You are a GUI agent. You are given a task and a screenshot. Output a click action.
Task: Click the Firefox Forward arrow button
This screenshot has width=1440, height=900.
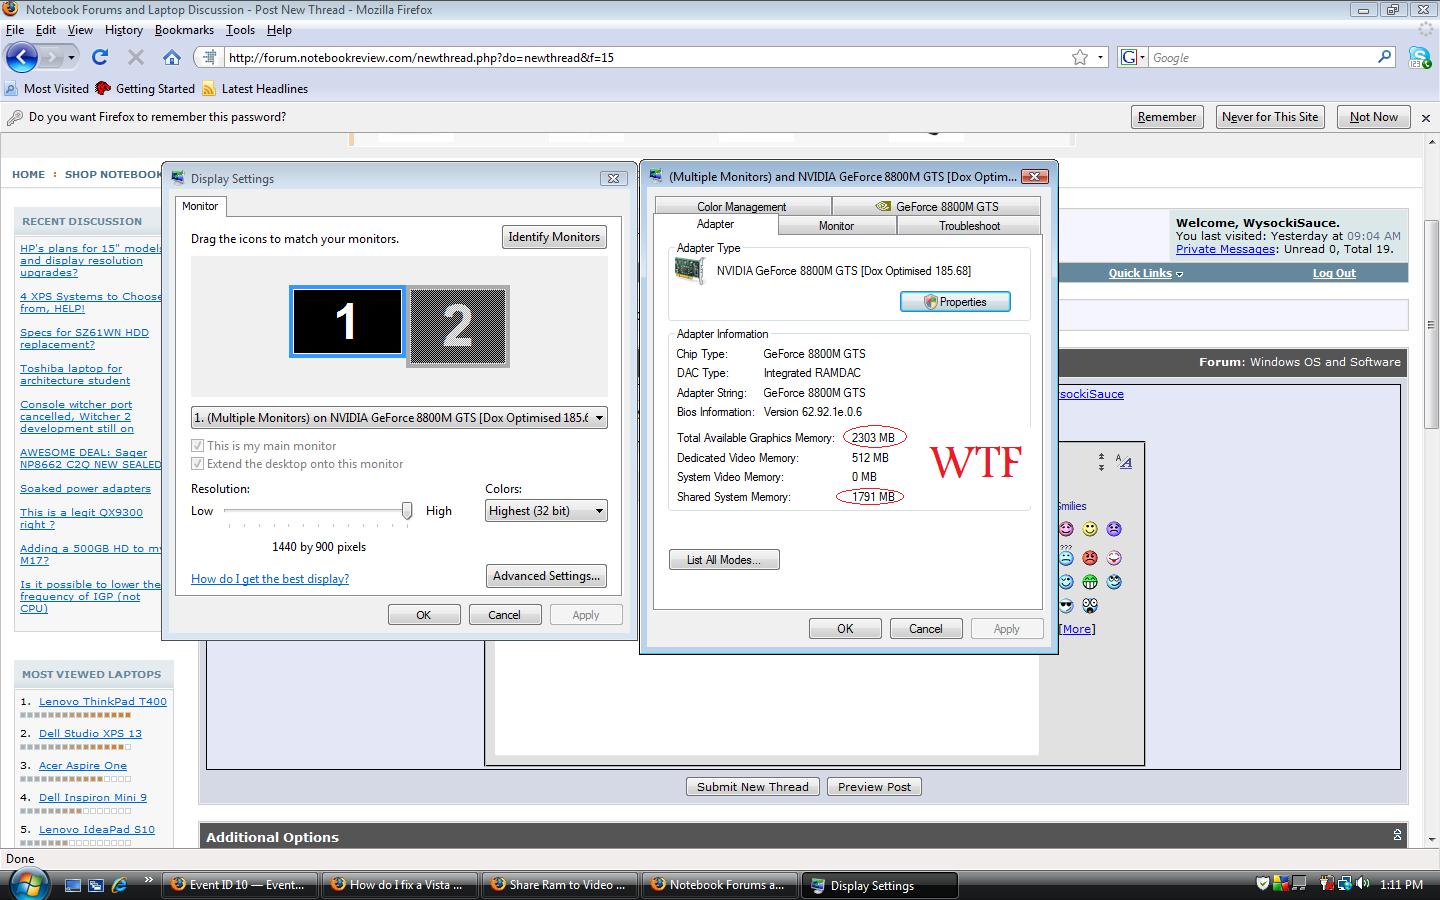coord(52,57)
